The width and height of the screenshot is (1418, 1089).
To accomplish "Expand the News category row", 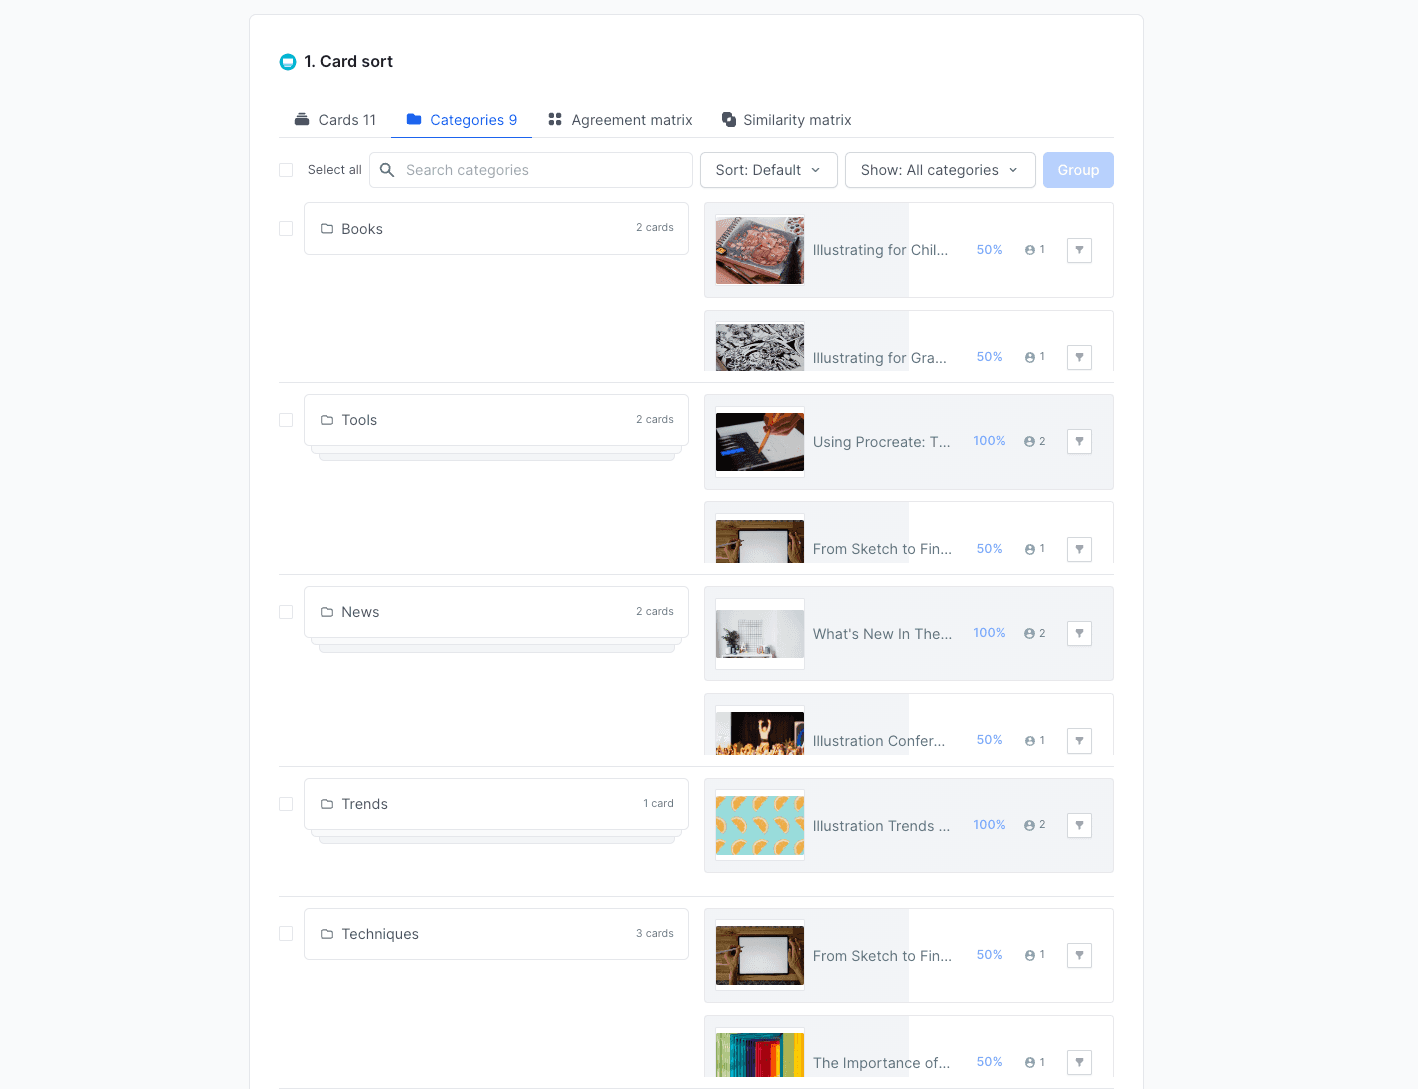I will click(496, 612).
